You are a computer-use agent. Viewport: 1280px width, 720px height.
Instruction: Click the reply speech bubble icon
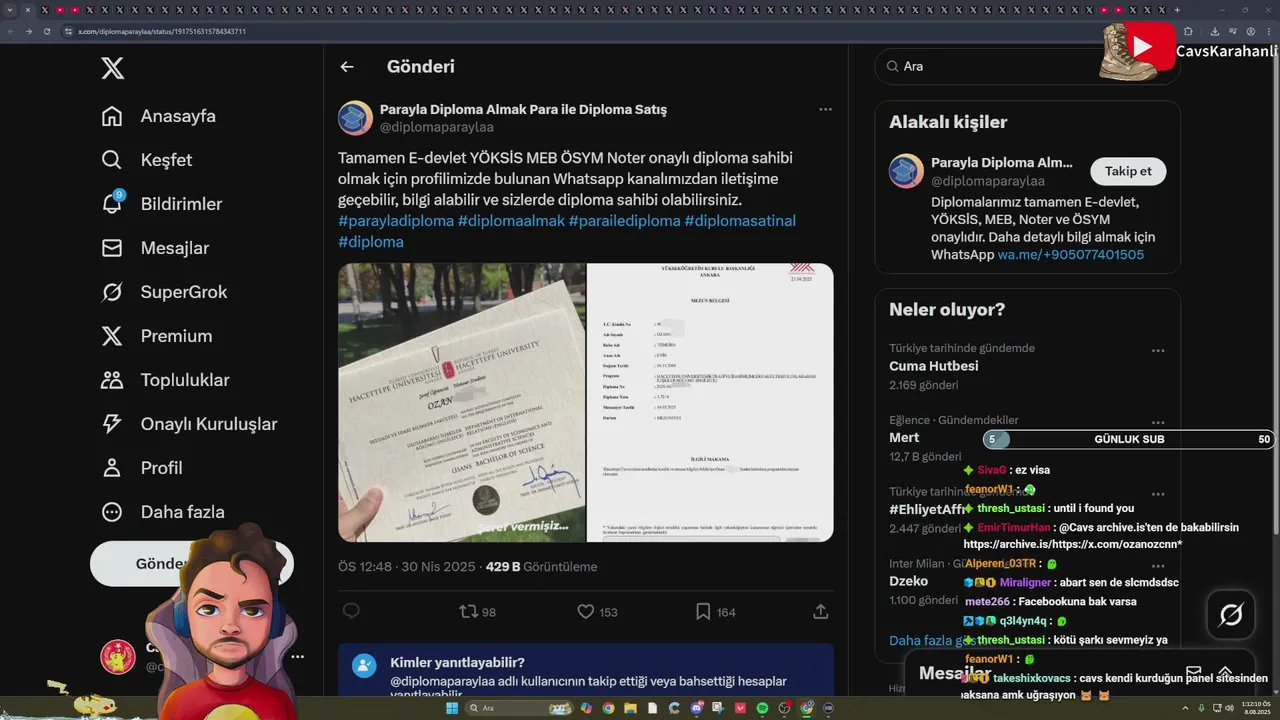click(351, 611)
